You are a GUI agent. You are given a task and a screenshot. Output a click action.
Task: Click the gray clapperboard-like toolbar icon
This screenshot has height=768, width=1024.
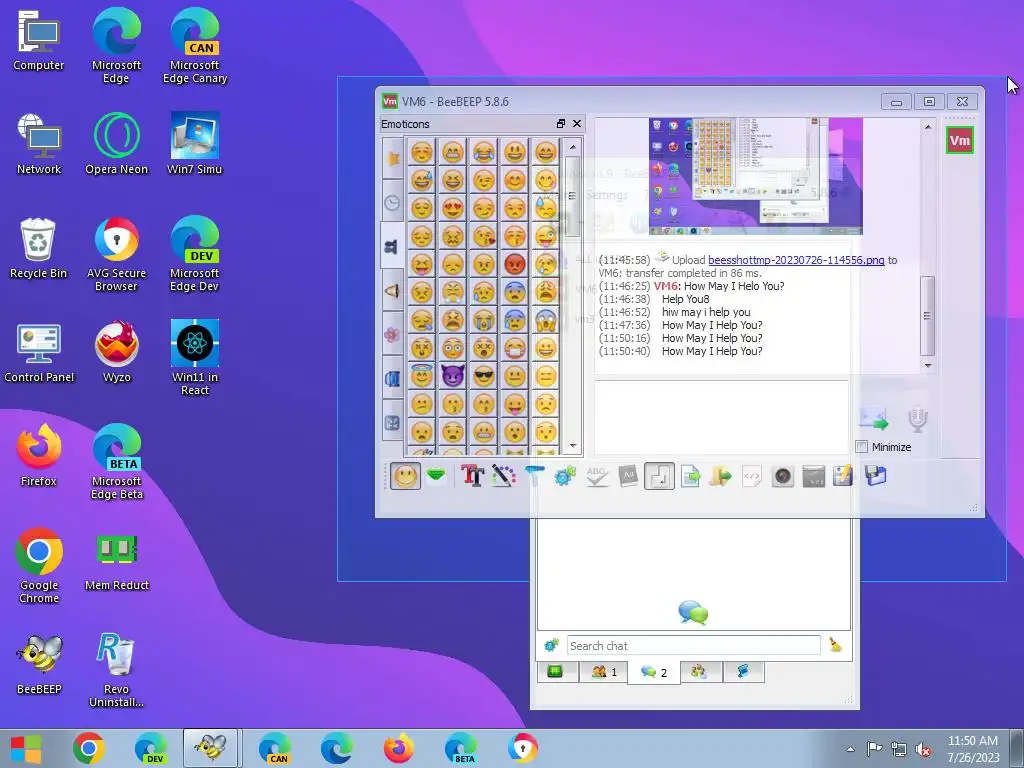click(814, 476)
